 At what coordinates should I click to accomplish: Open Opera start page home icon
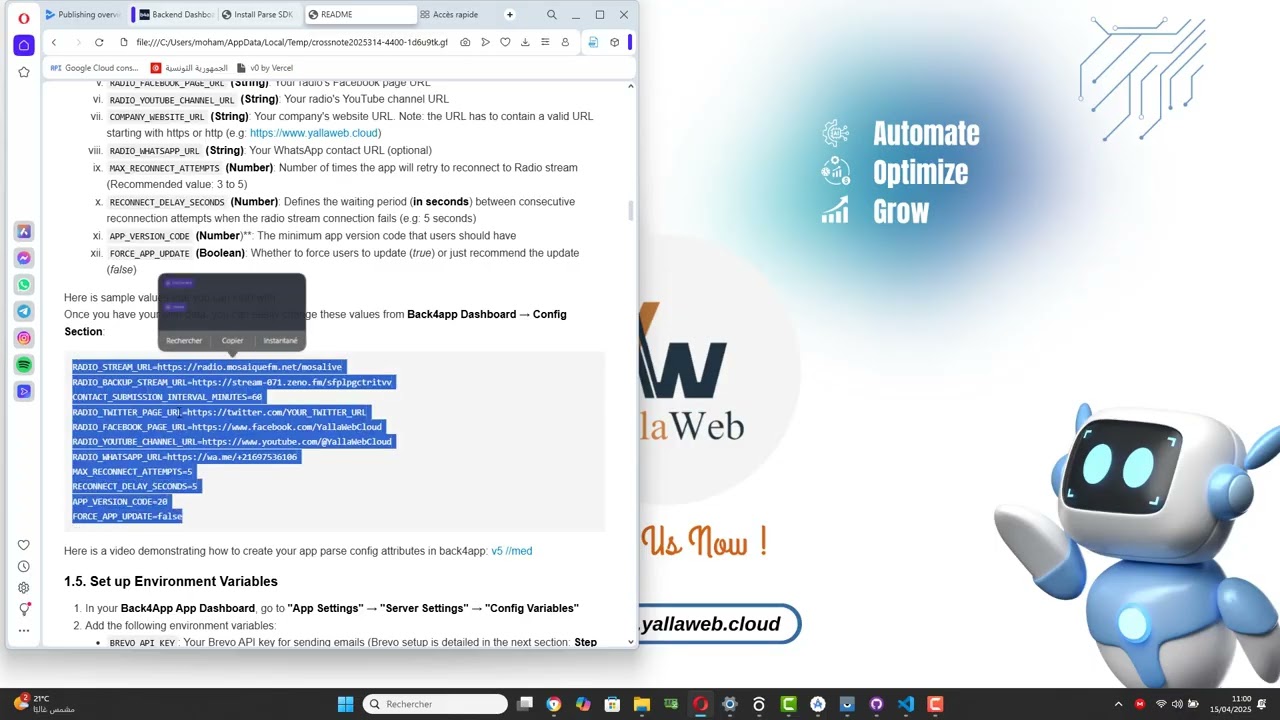(x=24, y=45)
